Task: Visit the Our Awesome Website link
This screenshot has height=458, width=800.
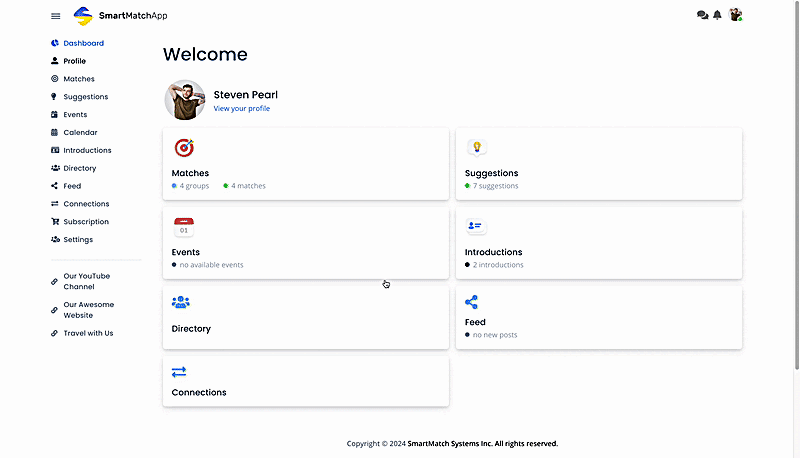Action: click(89, 310)
